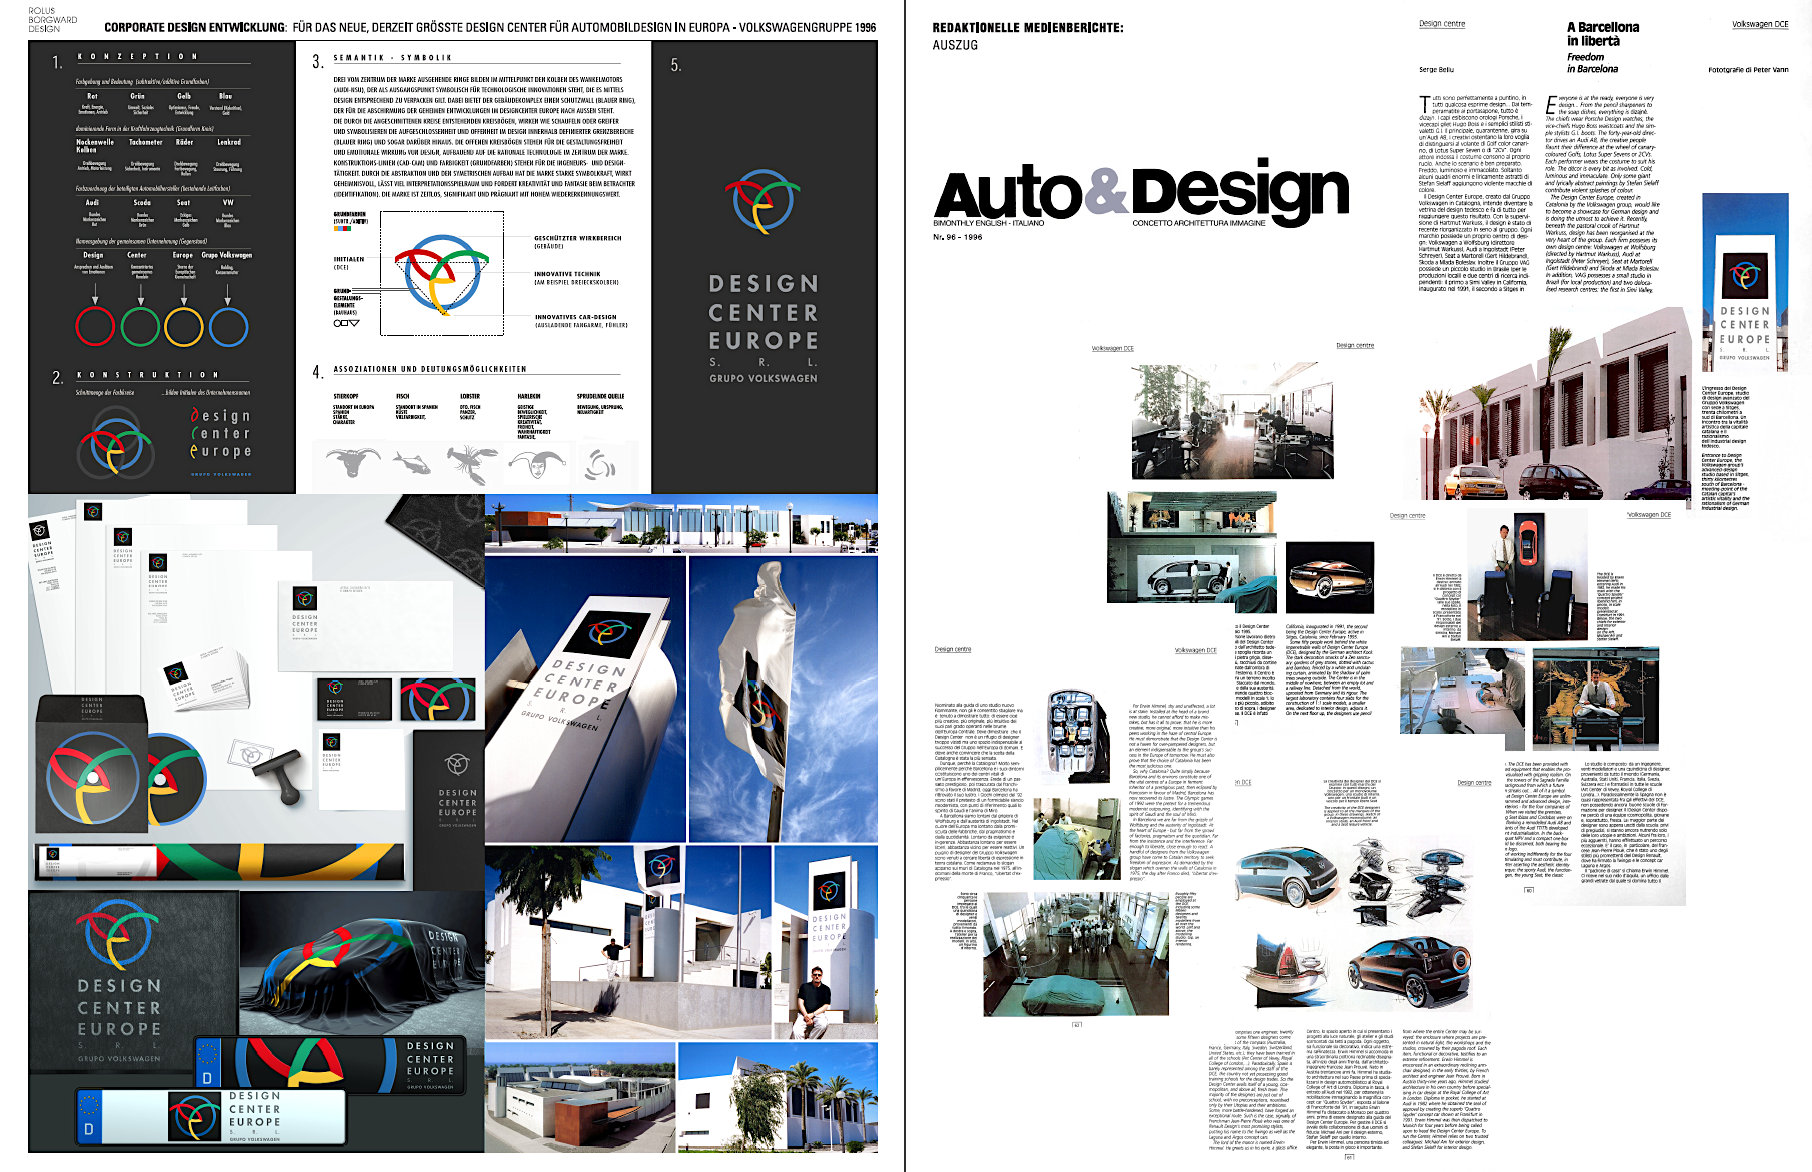The image size is (1812, 1172).
Task: Click the 'A Barcellona in libertà' headline
Action: (x=1603, y=34)
